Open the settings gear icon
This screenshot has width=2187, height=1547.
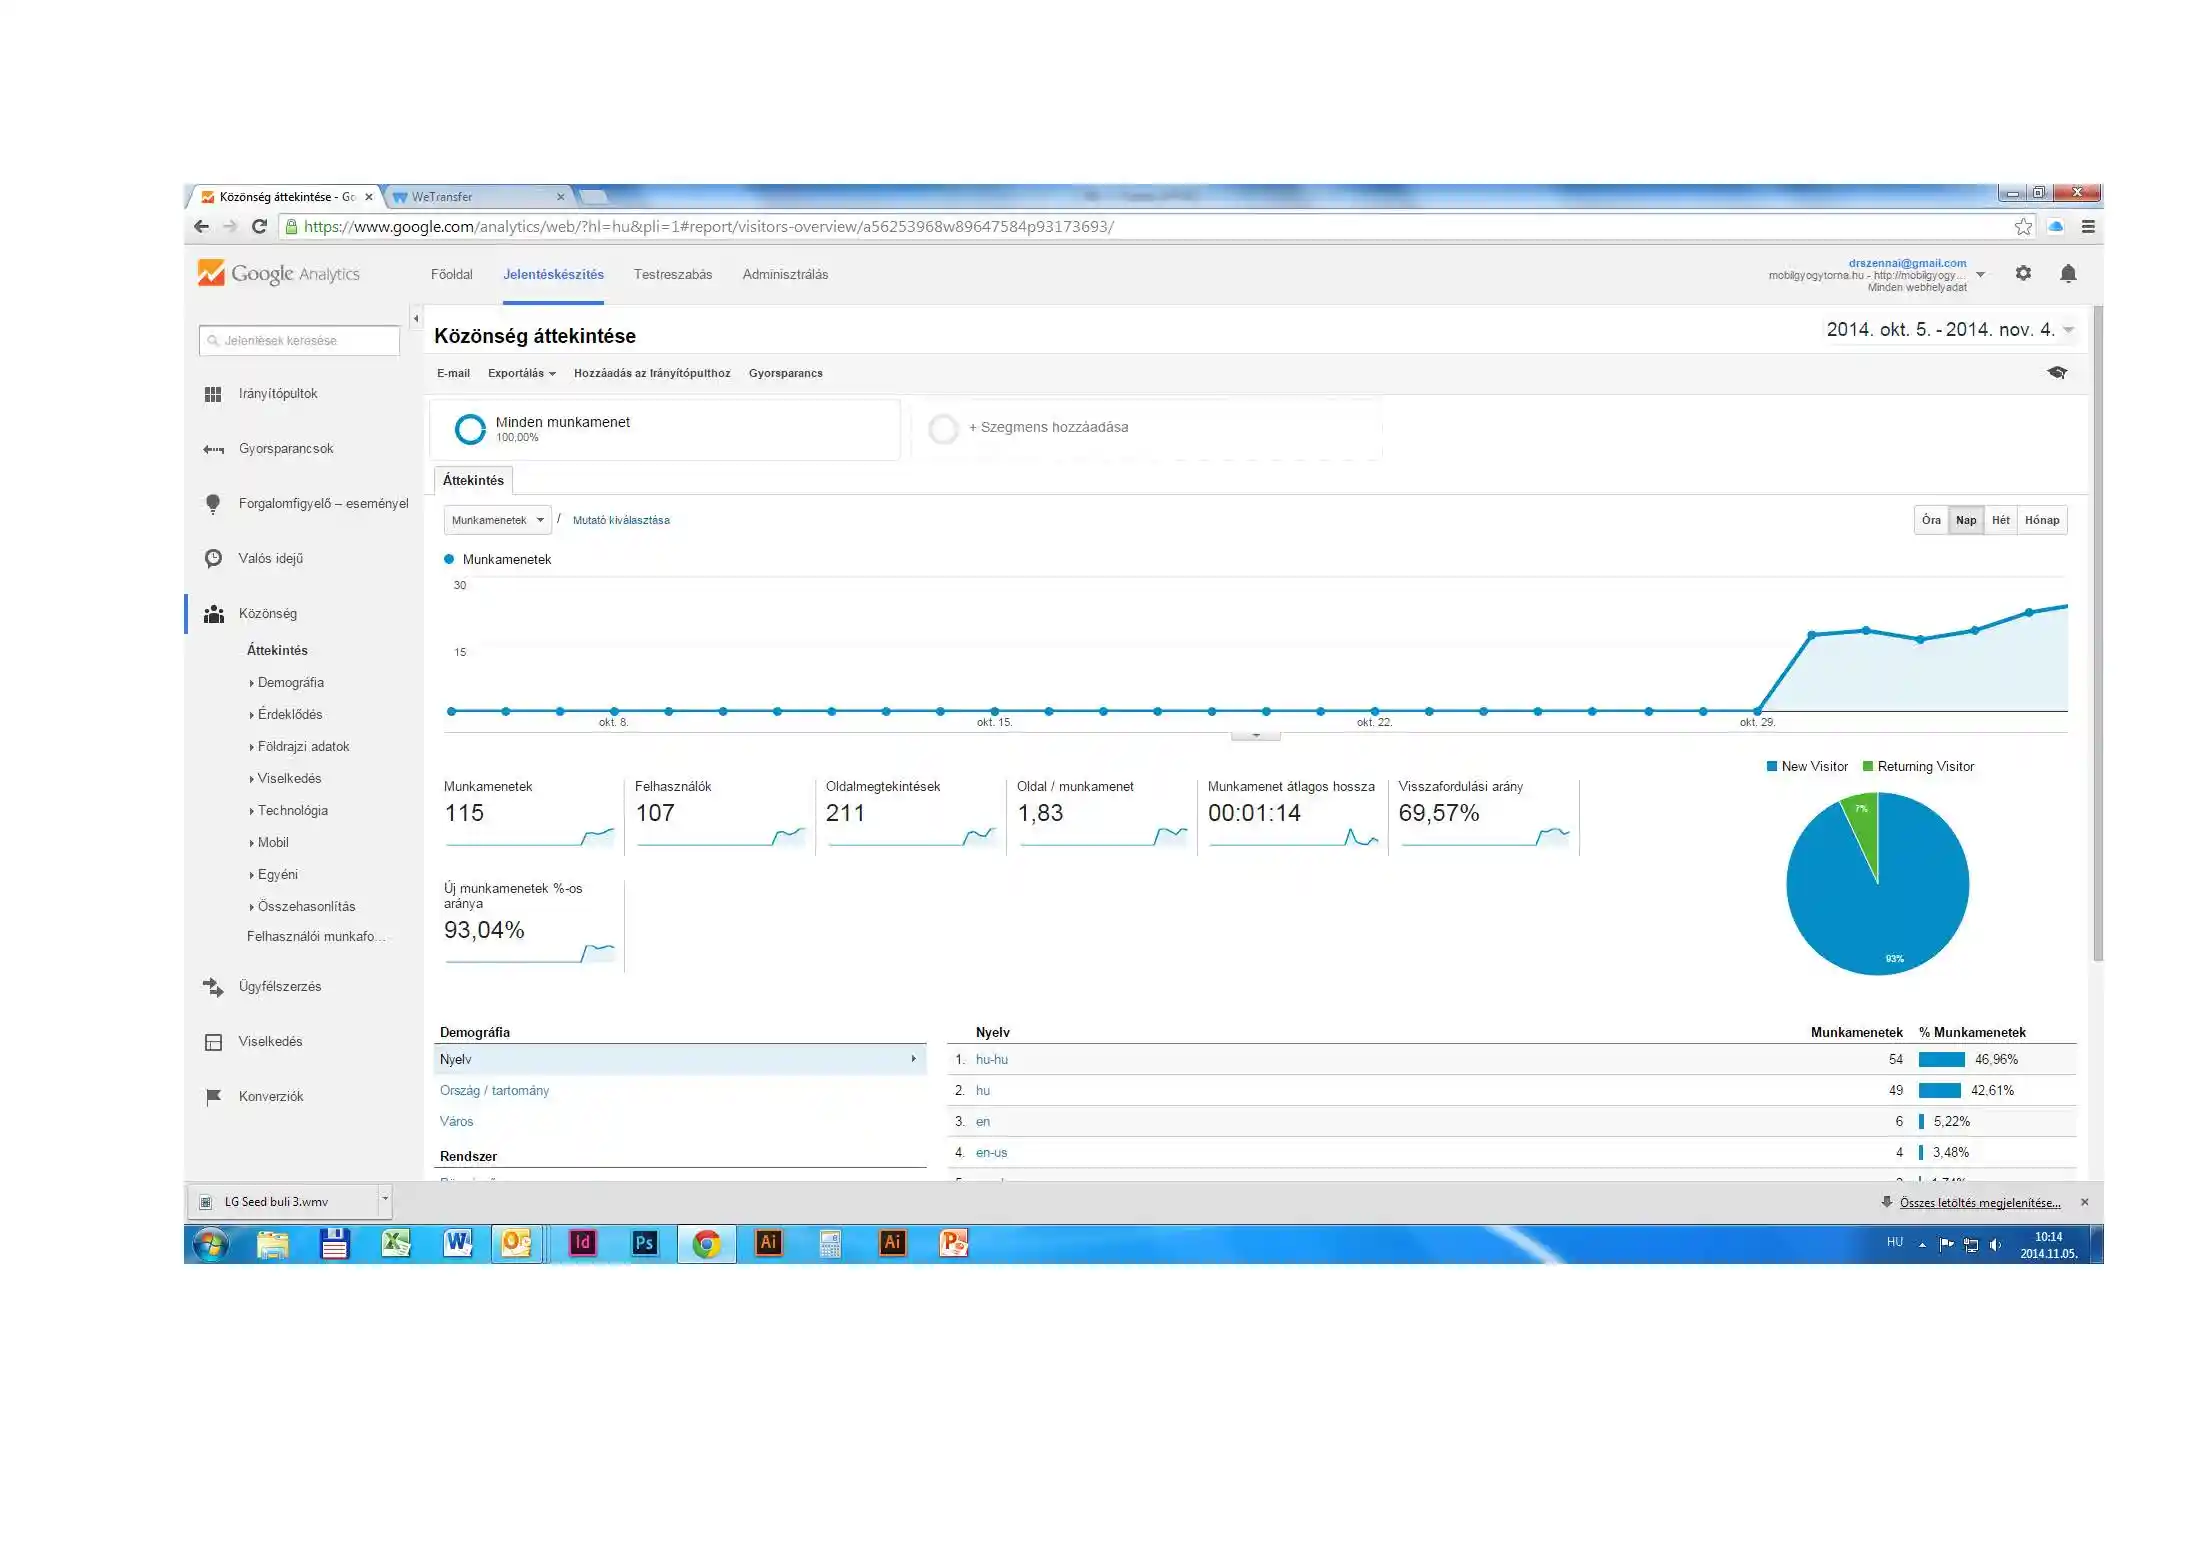(x=2022, y=273)
